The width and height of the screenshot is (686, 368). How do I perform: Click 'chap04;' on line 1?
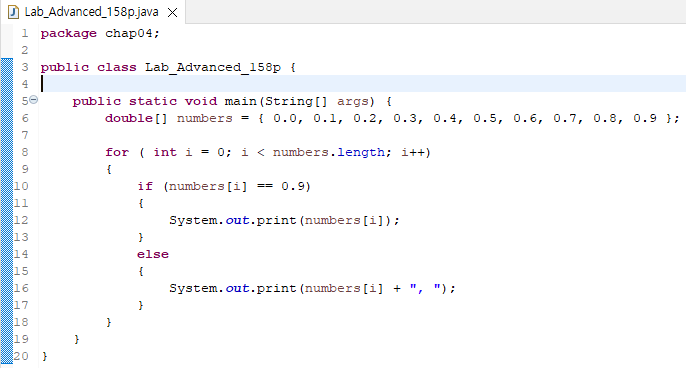pyautogui.click(x=133, y=33)
